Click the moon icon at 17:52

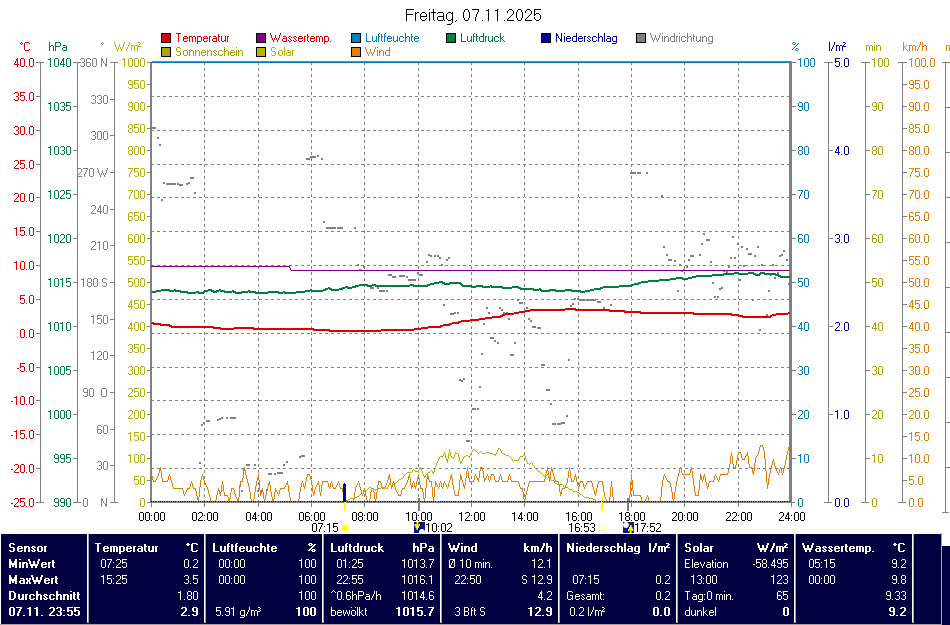click(627, 527)
